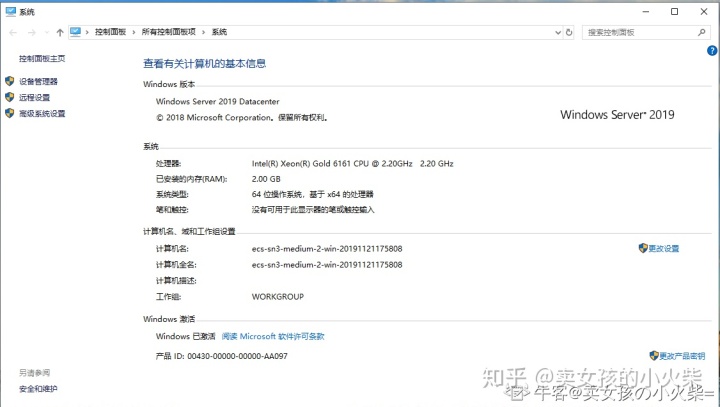
Task: Expand chevron after 所有控制面板项 breadcrumb
Action: click(x=203, y=32)
